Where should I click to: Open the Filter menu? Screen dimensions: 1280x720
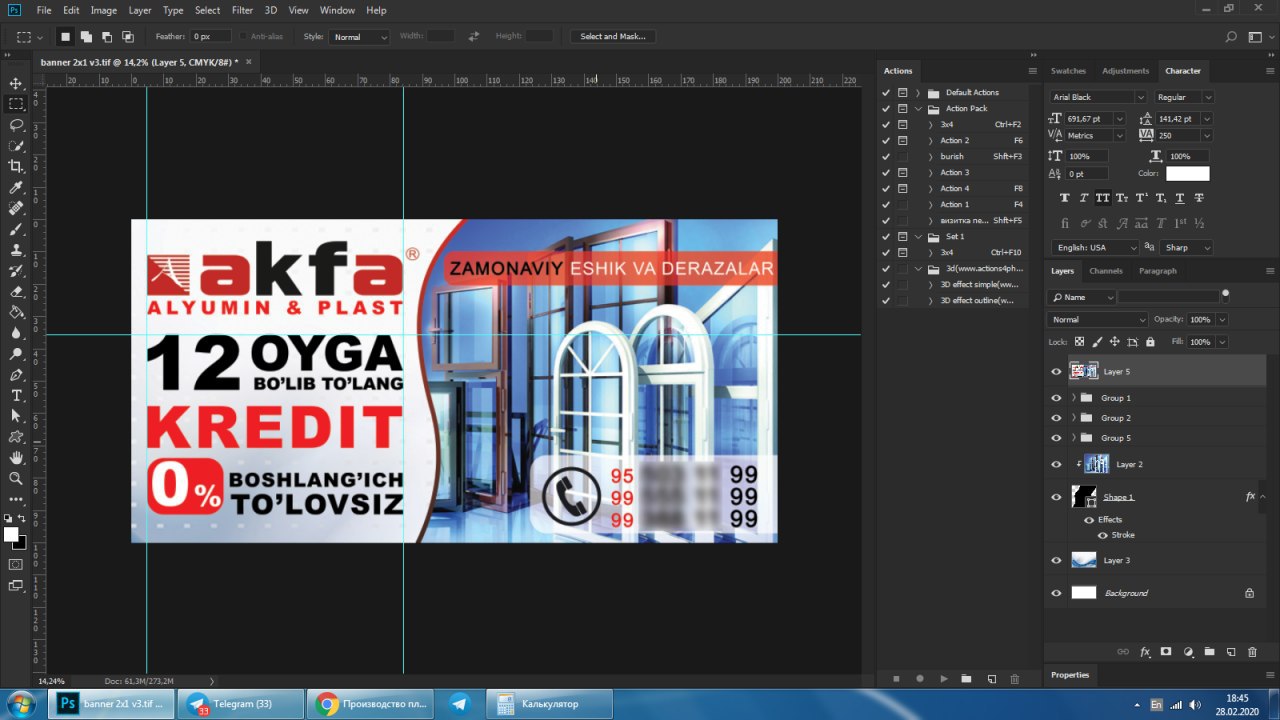242,10
